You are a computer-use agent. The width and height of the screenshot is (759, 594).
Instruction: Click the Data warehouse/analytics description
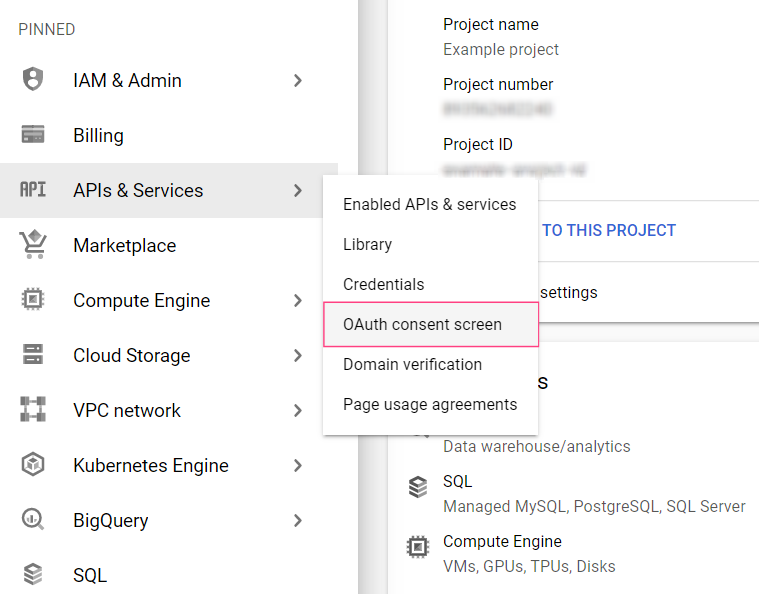point(537,446)
